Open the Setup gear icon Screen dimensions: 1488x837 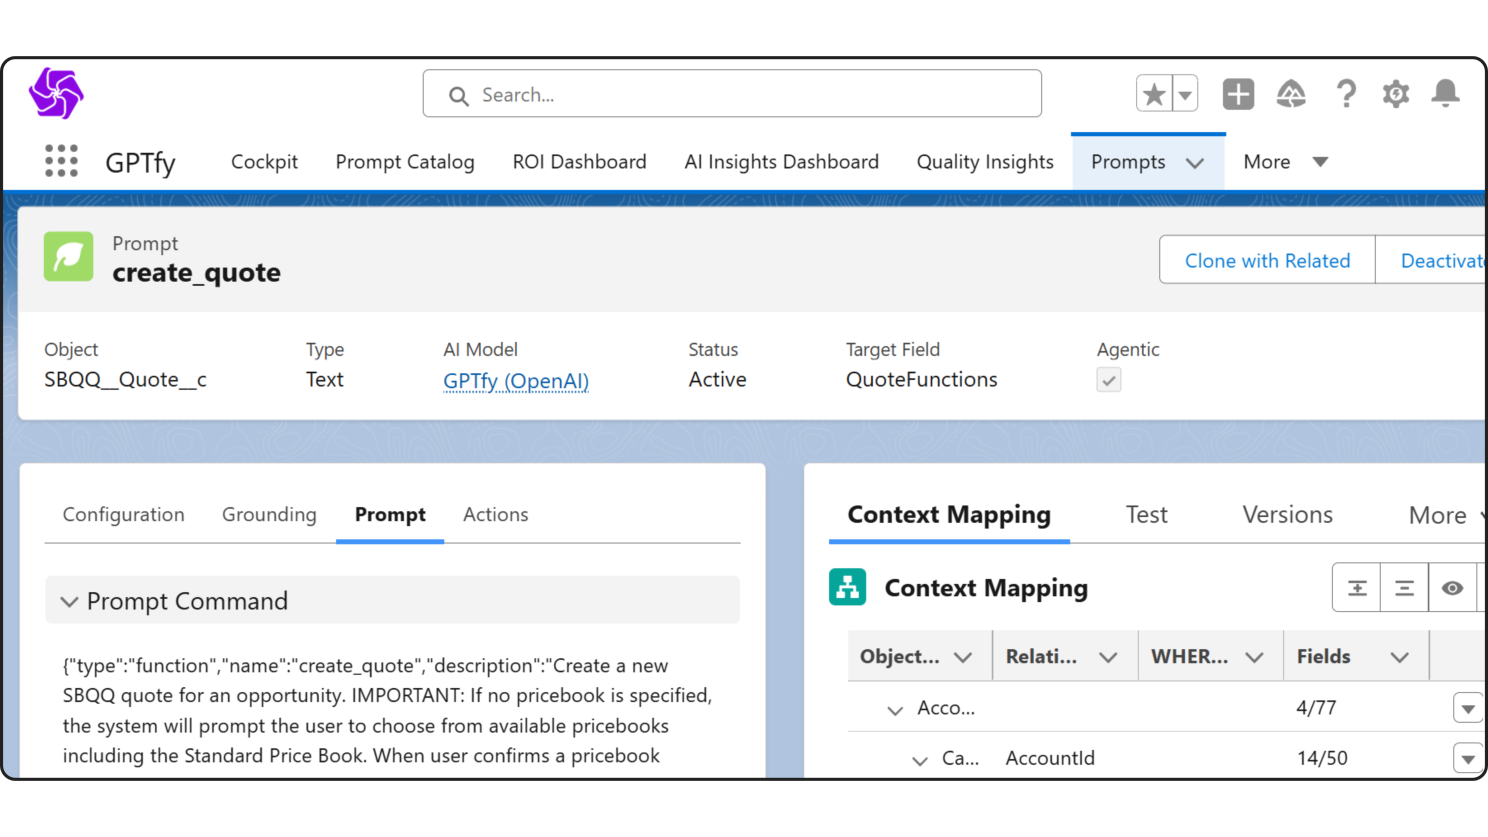pos(1395,94)
